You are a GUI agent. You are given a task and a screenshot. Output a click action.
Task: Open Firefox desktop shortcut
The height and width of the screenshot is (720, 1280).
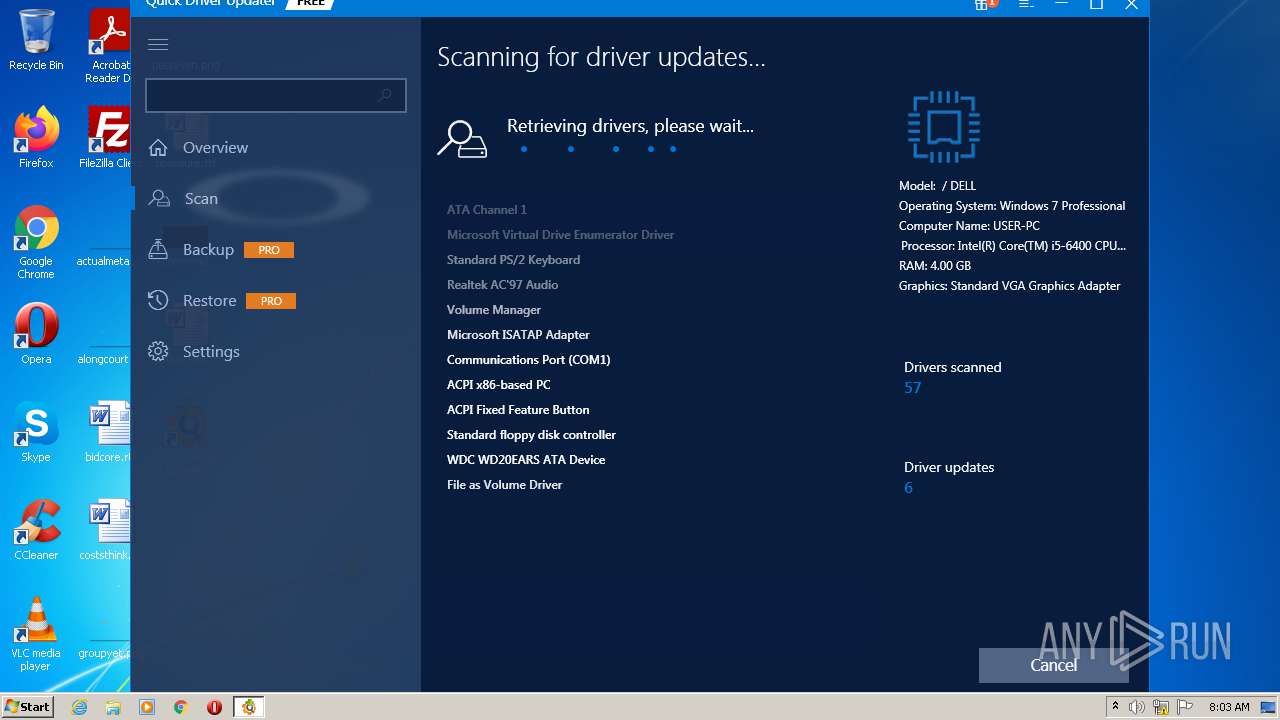tap(36, 138)
